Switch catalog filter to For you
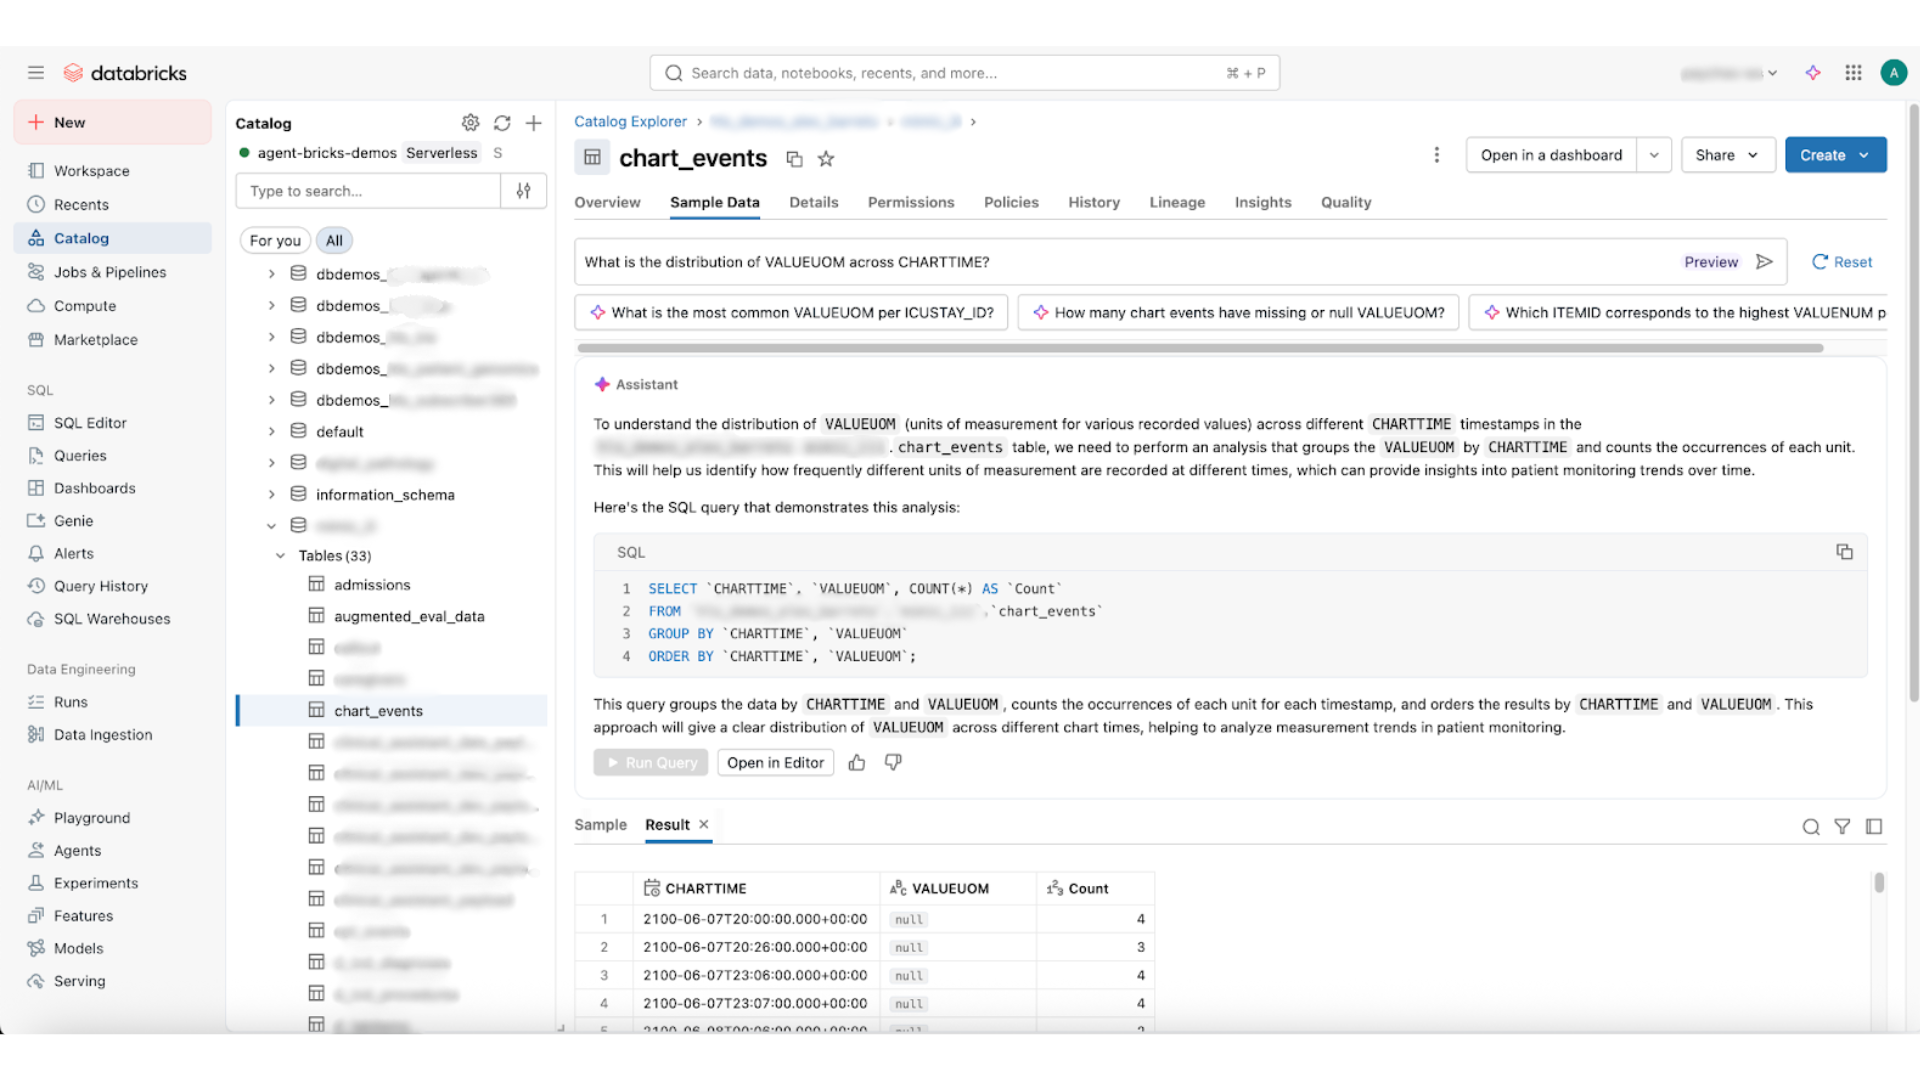 pos(274,240)
